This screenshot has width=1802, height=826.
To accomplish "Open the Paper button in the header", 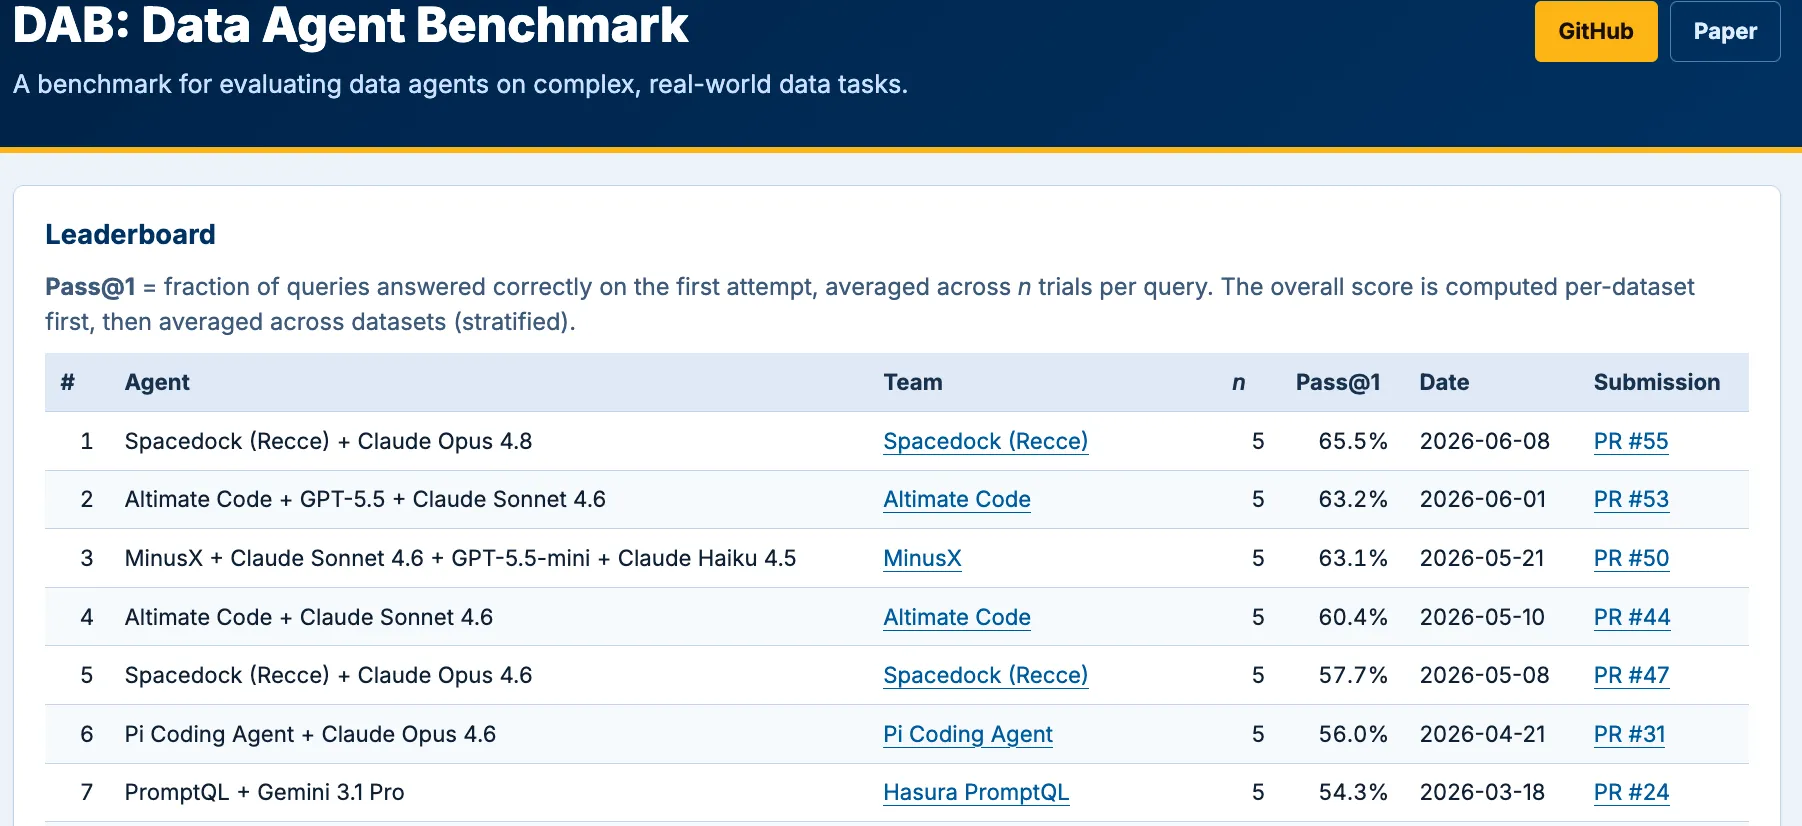I will [x=1725, y=31].
